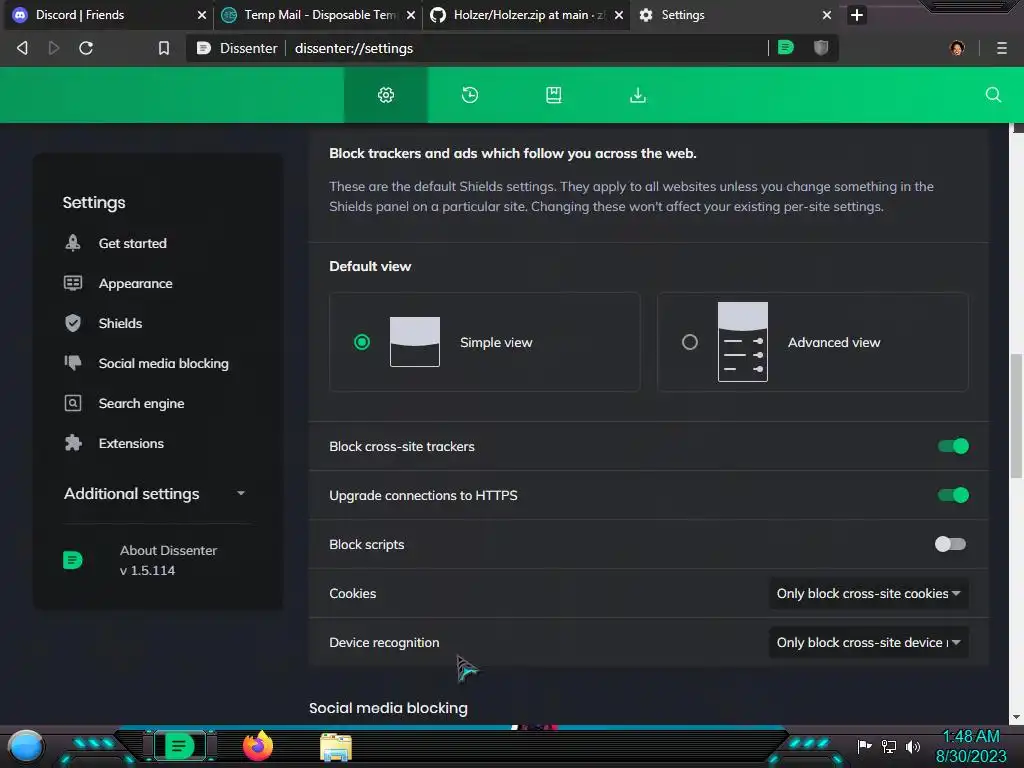Click the shield icon beside Shields
This screenshot has height=768, width=1024.
pos(72,323)
